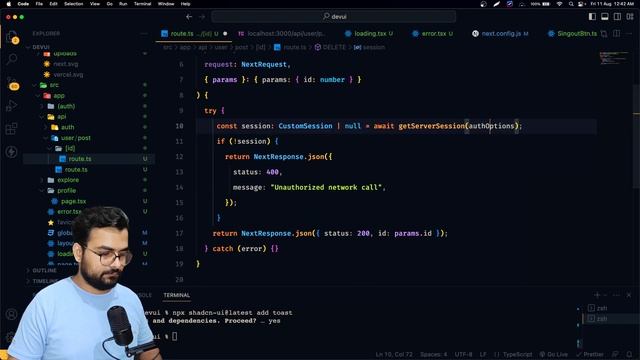Open the Extensions view
The width and height of the screenshot is (640, 360).
coord(12,129)
